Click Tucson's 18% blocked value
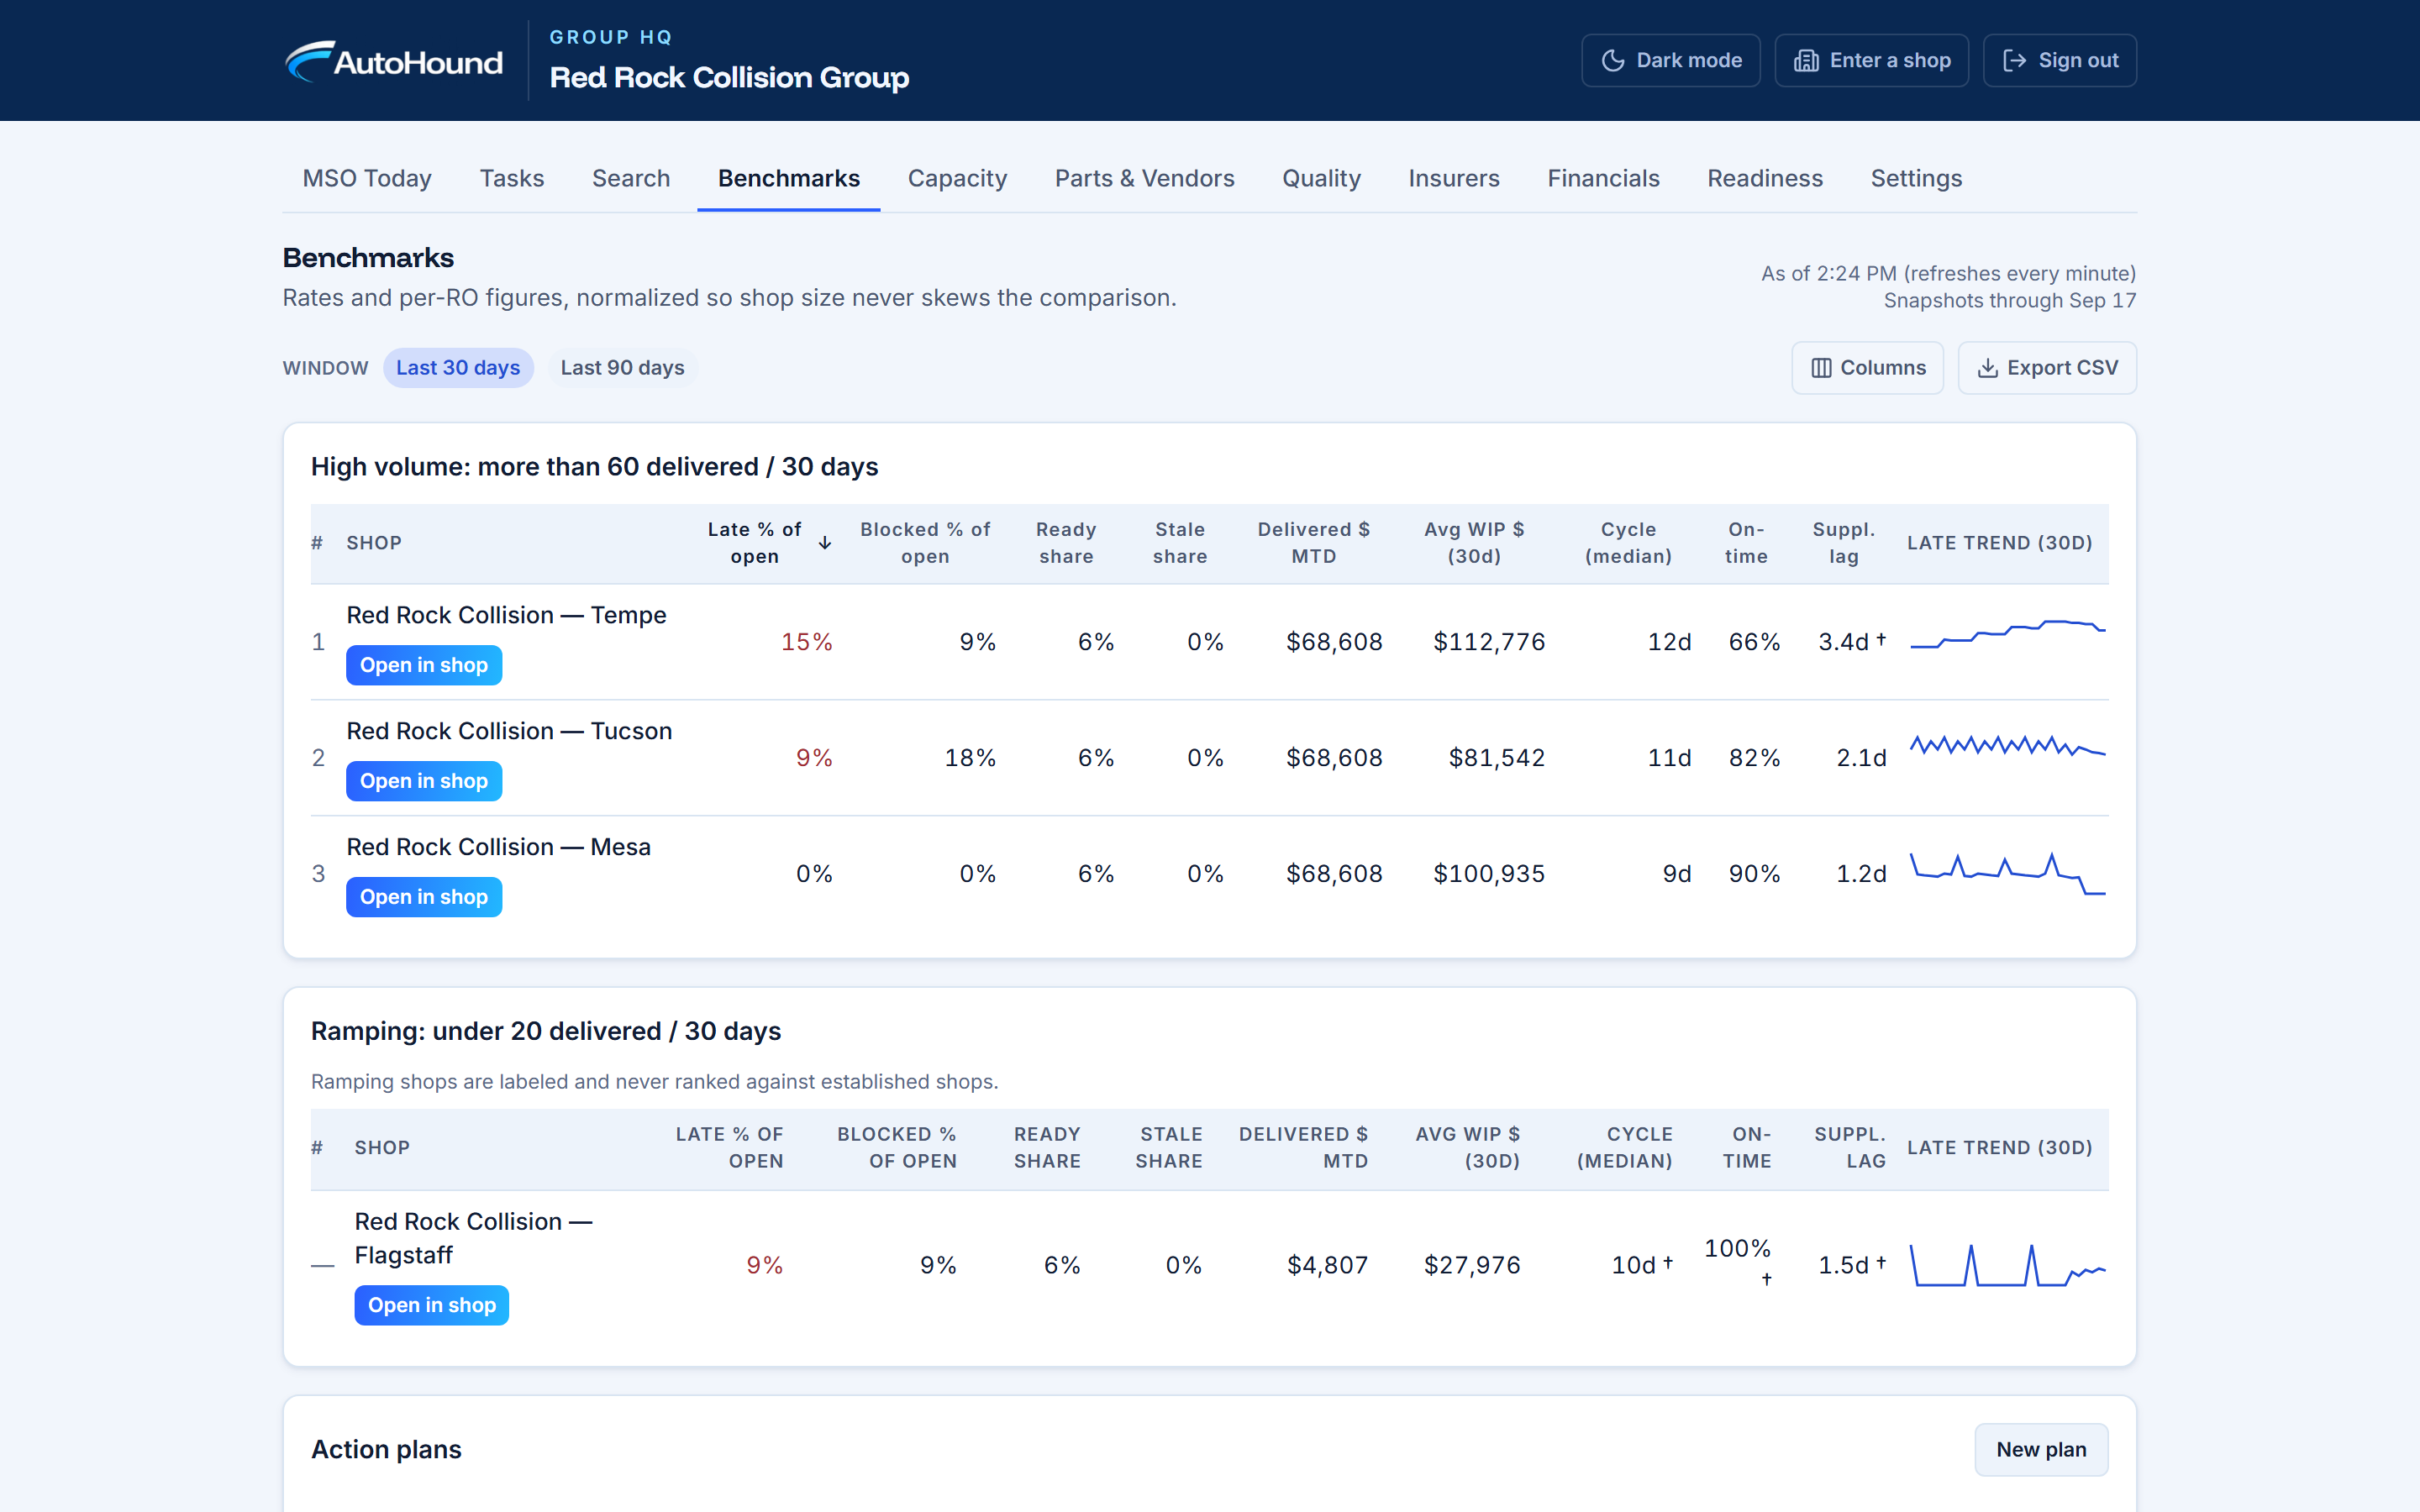The image size is (2420, 1512). (970, 758)
